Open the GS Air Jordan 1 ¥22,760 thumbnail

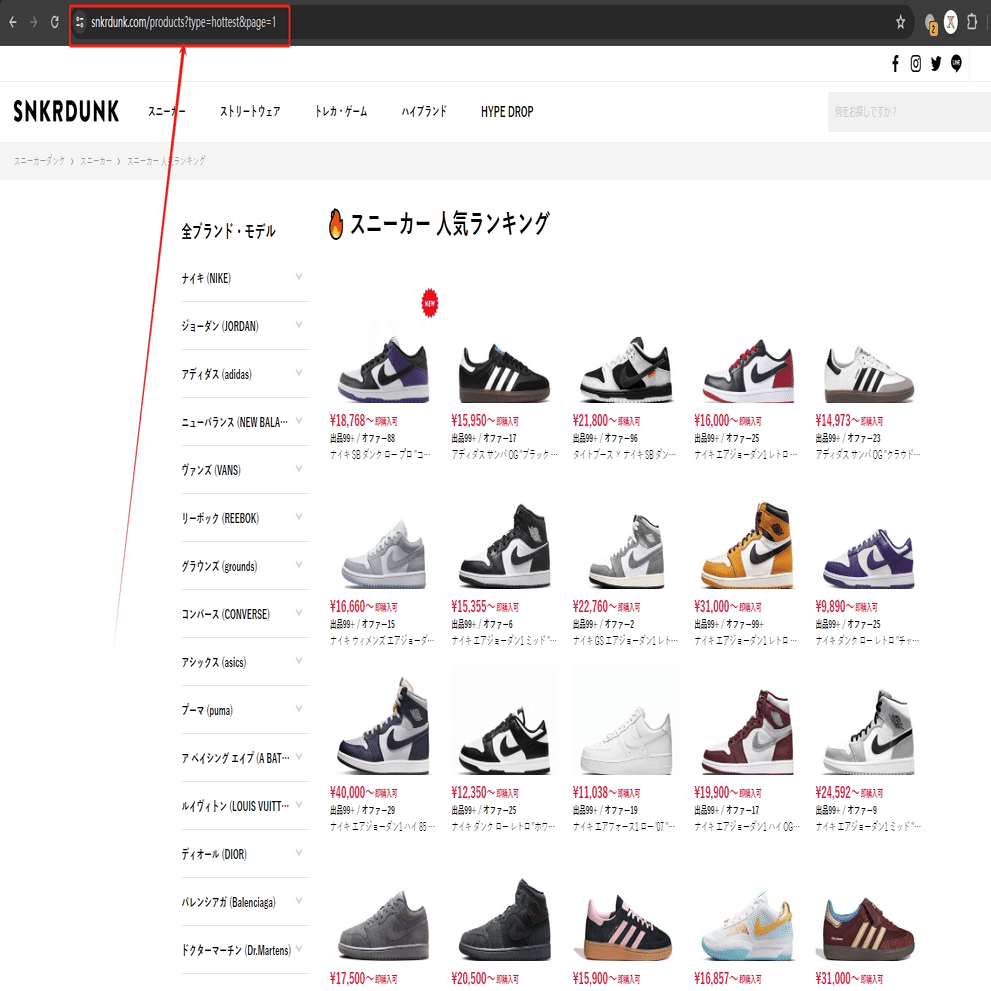626,551
